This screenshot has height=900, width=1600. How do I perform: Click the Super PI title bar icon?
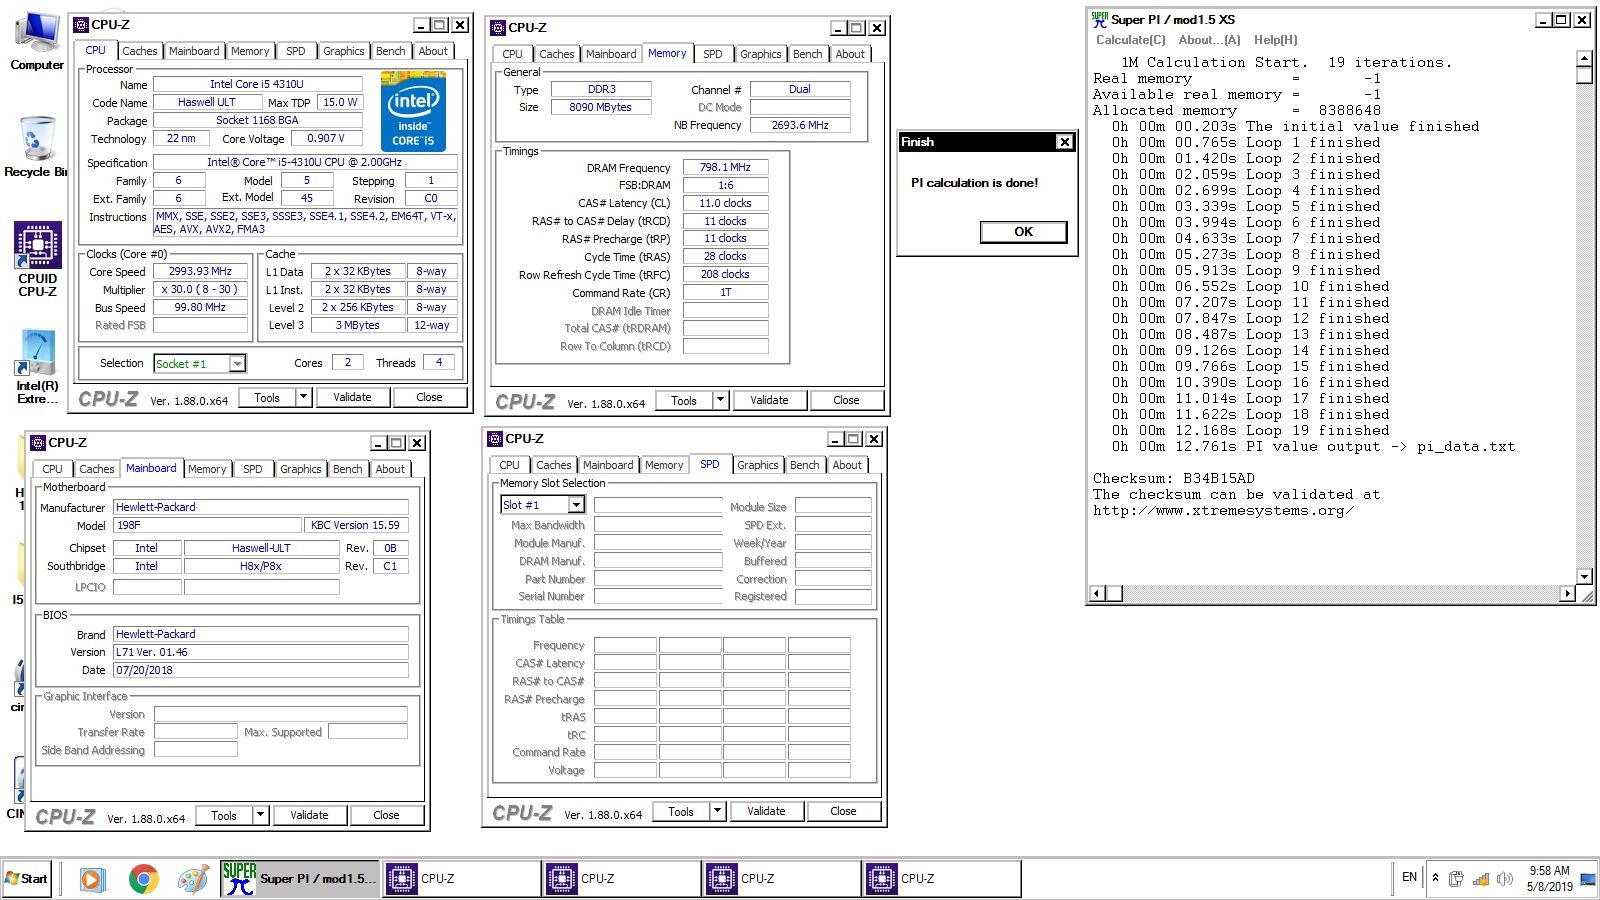pos(1100,19)
